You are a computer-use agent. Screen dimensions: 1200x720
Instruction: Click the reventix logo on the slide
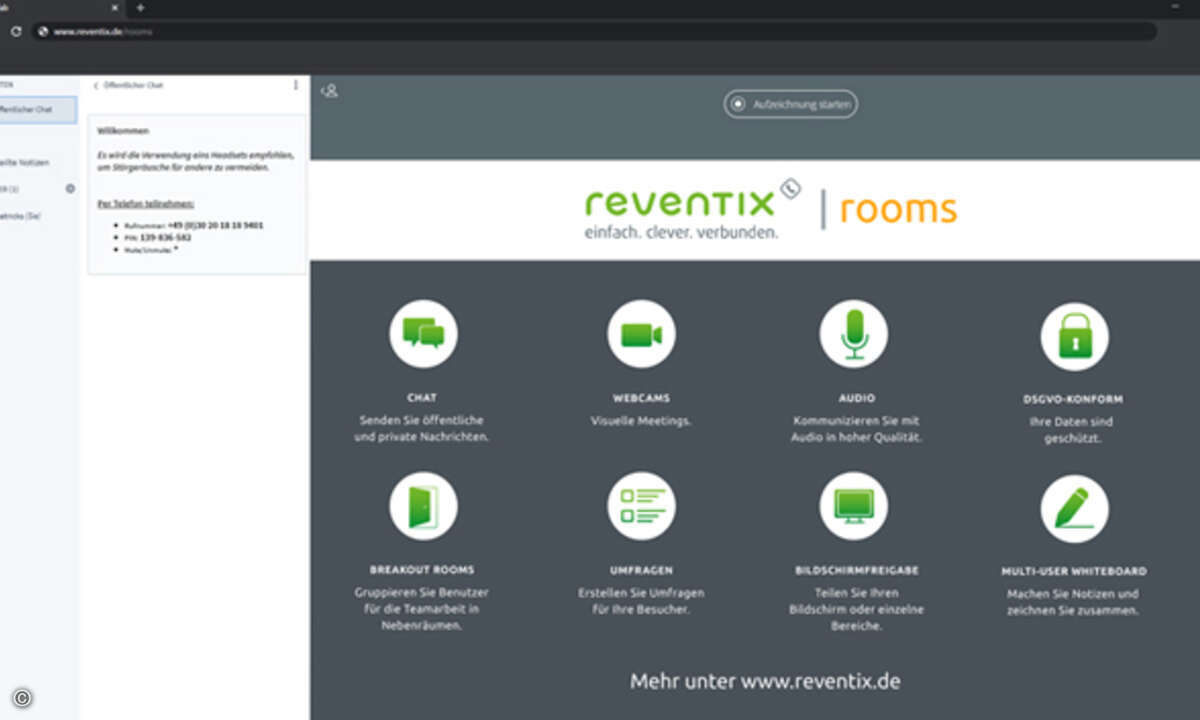pyautogui.click(x=692, y=202)
